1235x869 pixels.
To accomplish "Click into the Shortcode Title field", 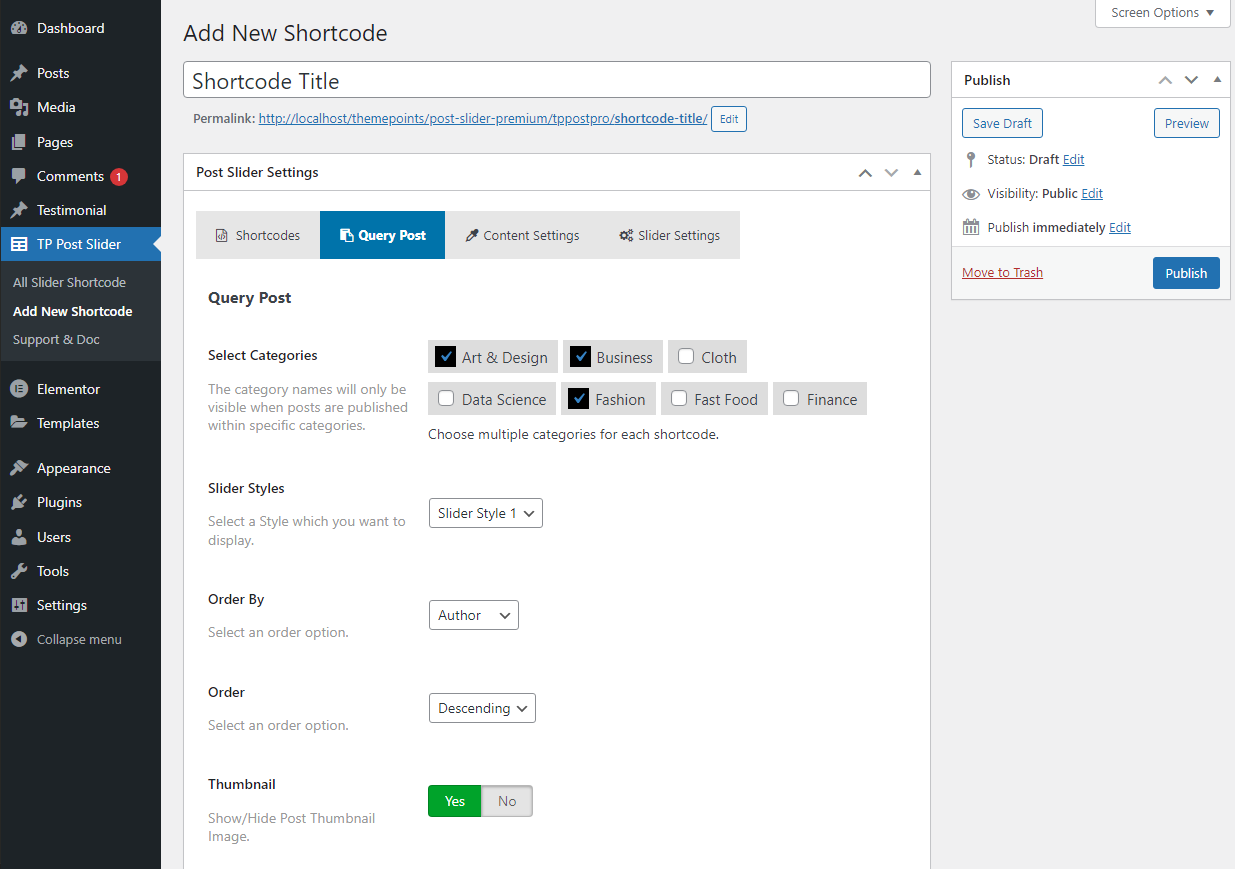I will [556, 80].
